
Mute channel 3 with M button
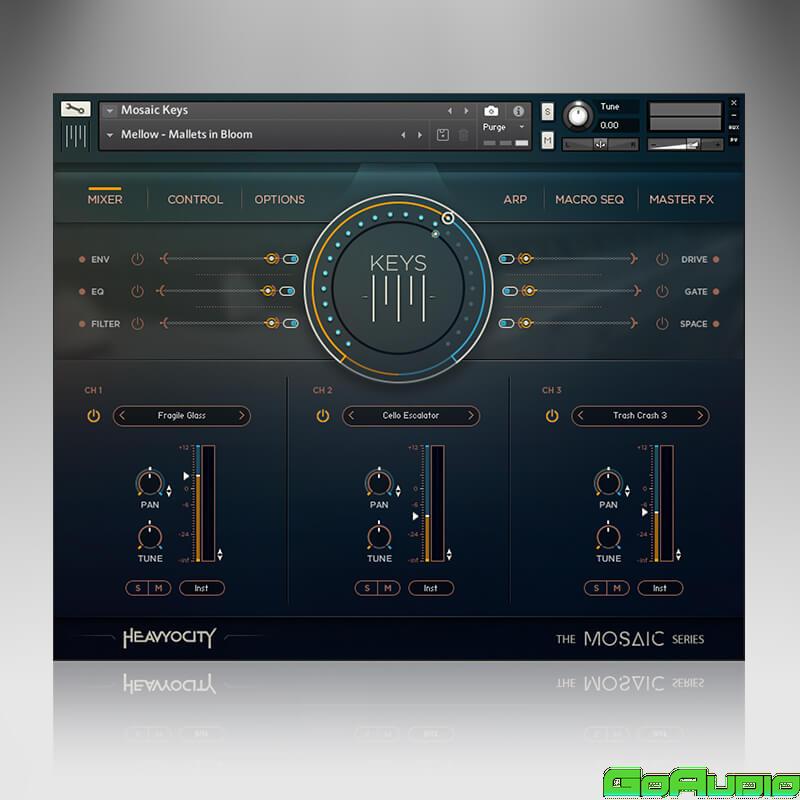click(x=617, y=588)
